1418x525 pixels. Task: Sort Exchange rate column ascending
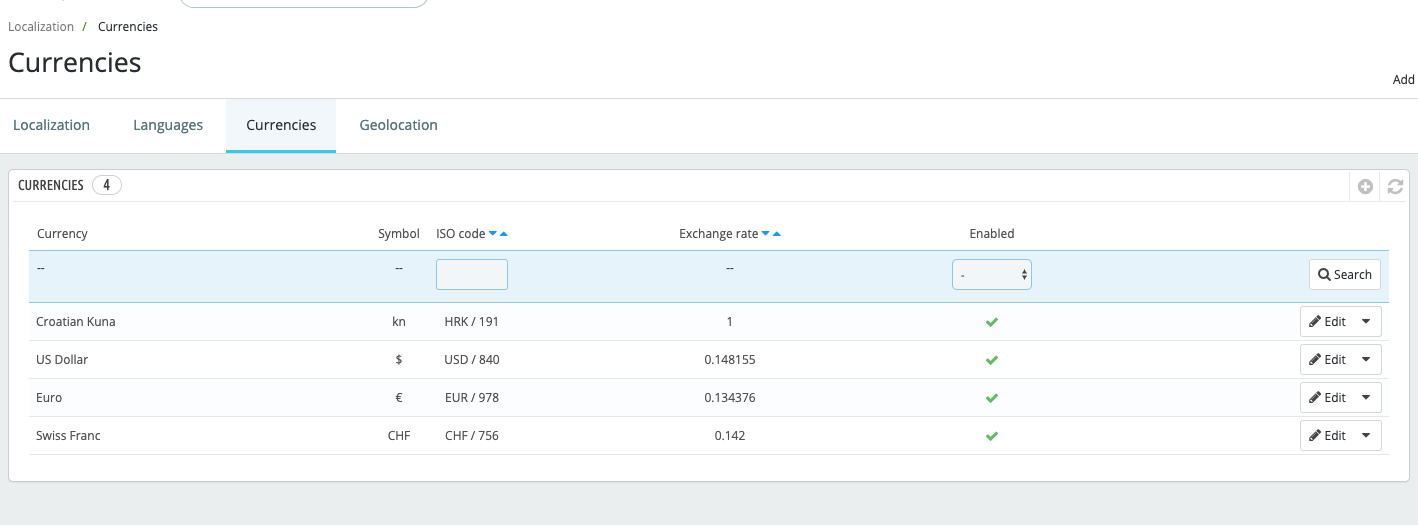777,234
